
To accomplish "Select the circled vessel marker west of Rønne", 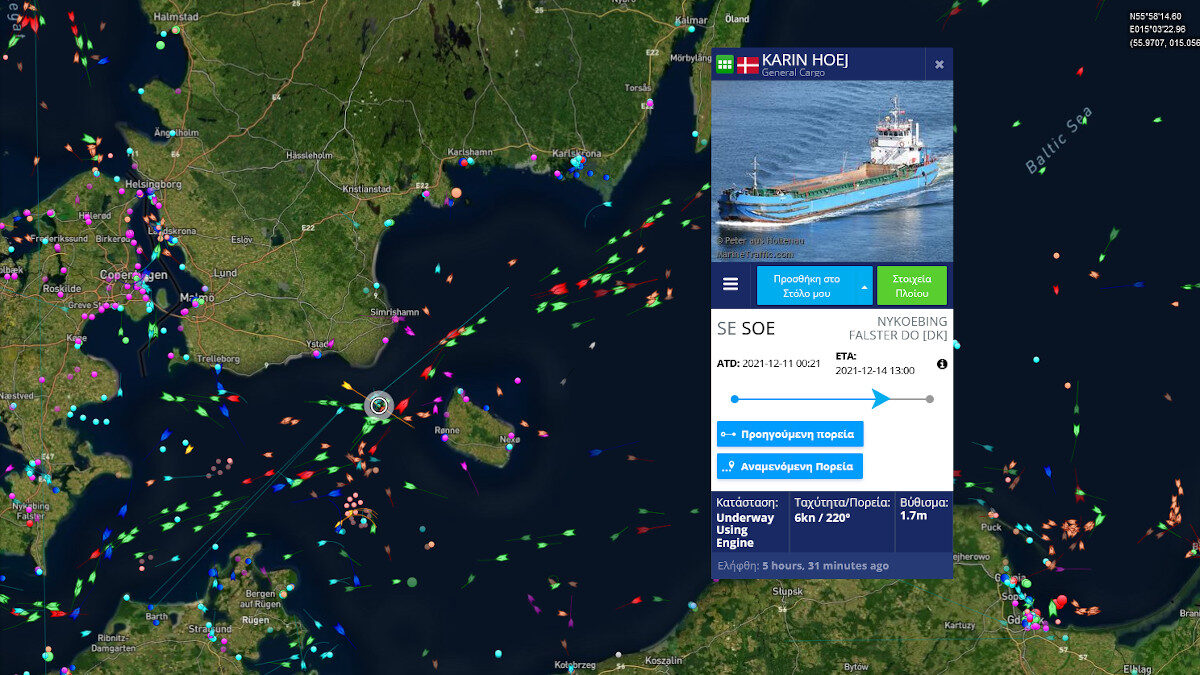I will point(378,405).
